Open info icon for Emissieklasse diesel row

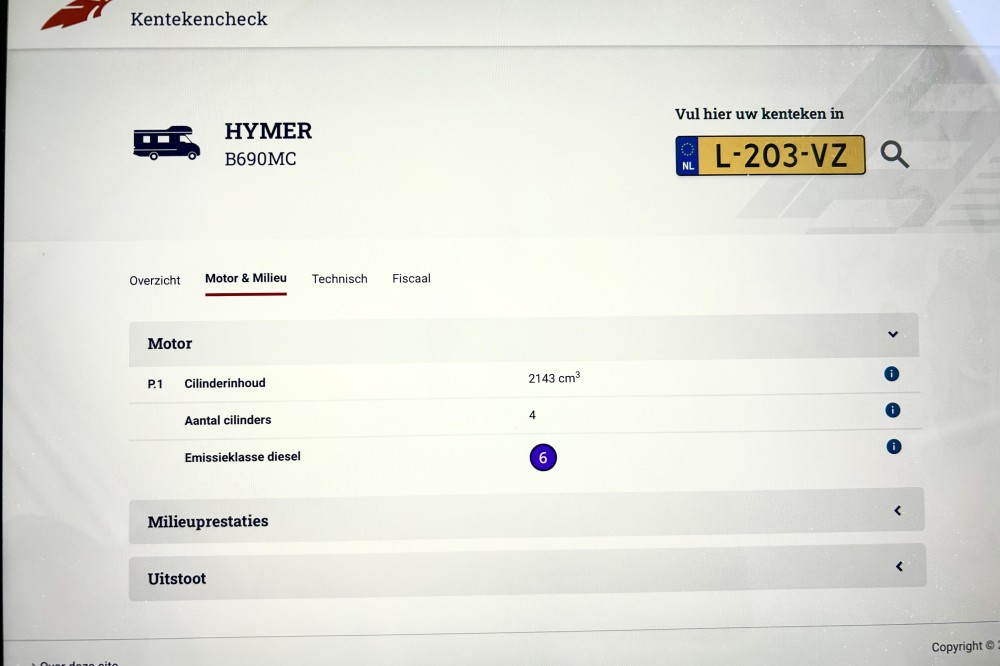(894, 447)
